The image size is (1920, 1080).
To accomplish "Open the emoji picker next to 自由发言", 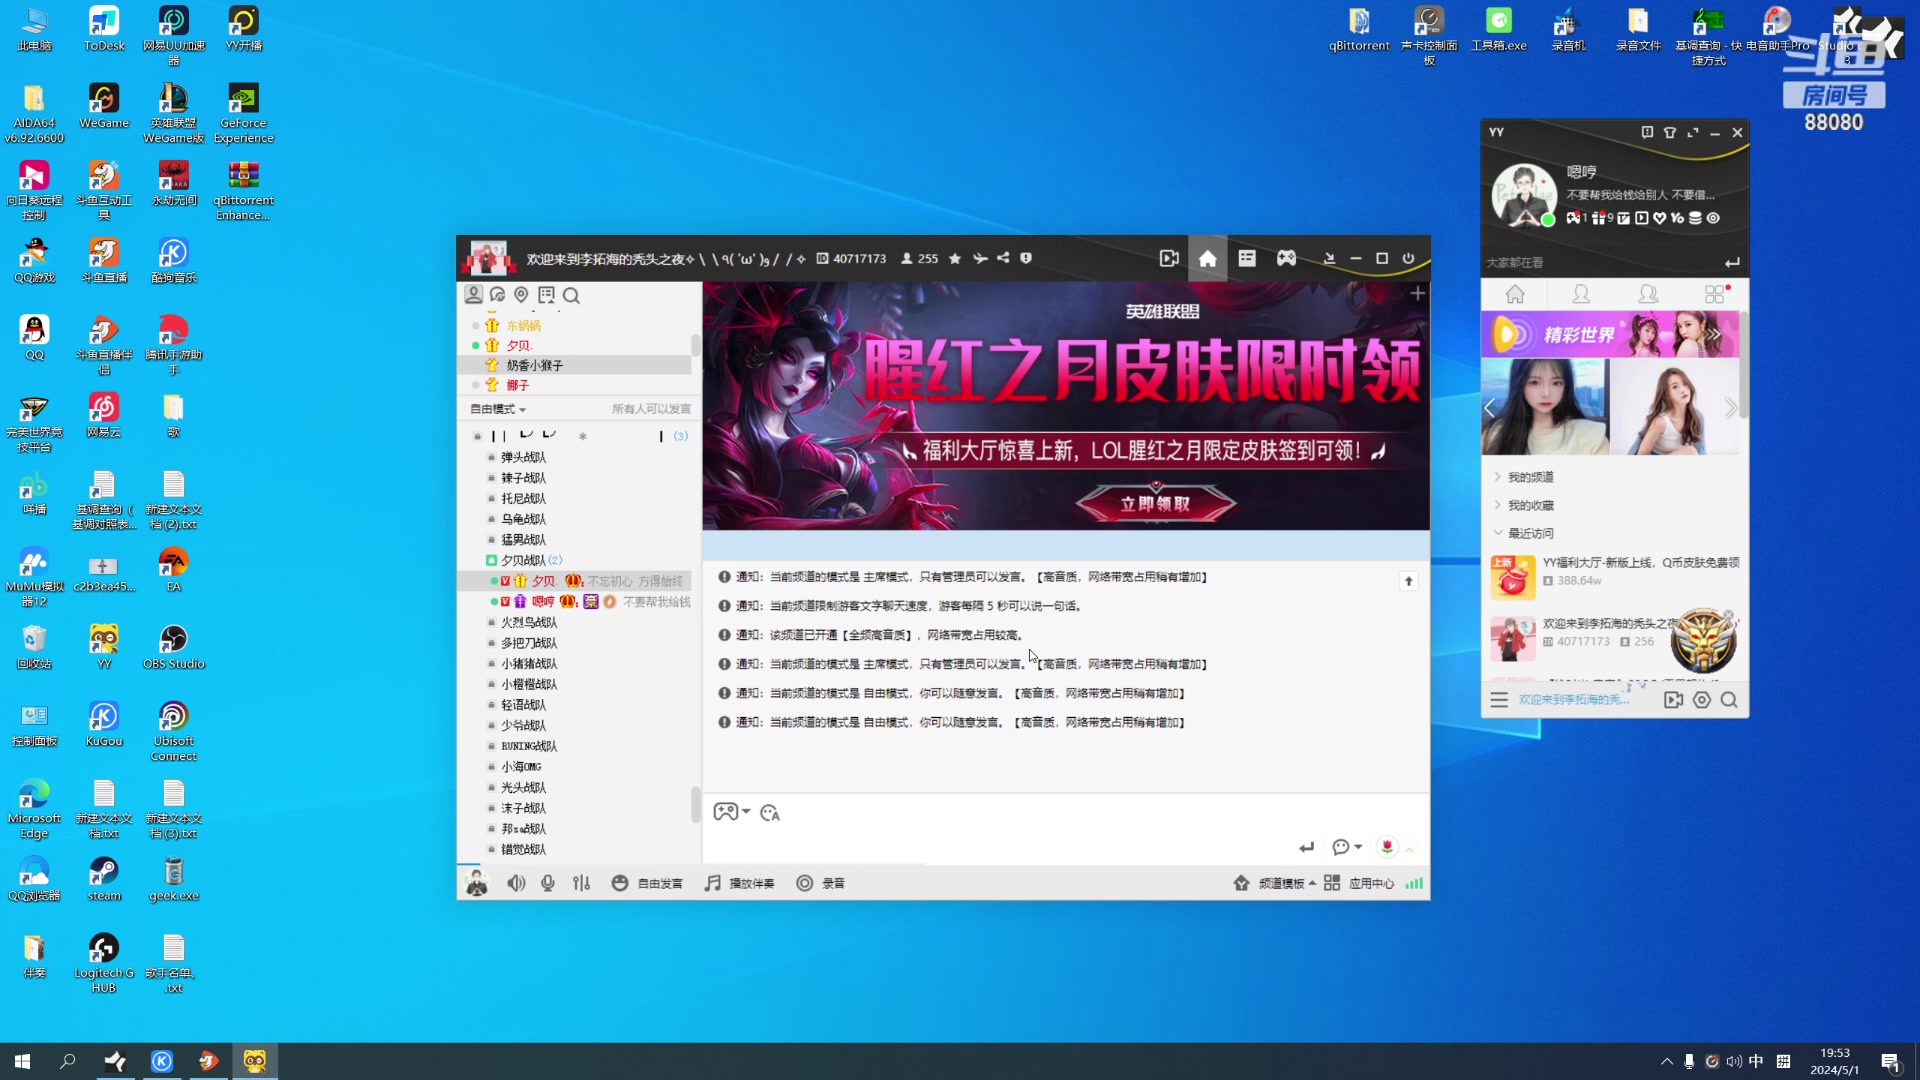I will click(x=621, y=883).
